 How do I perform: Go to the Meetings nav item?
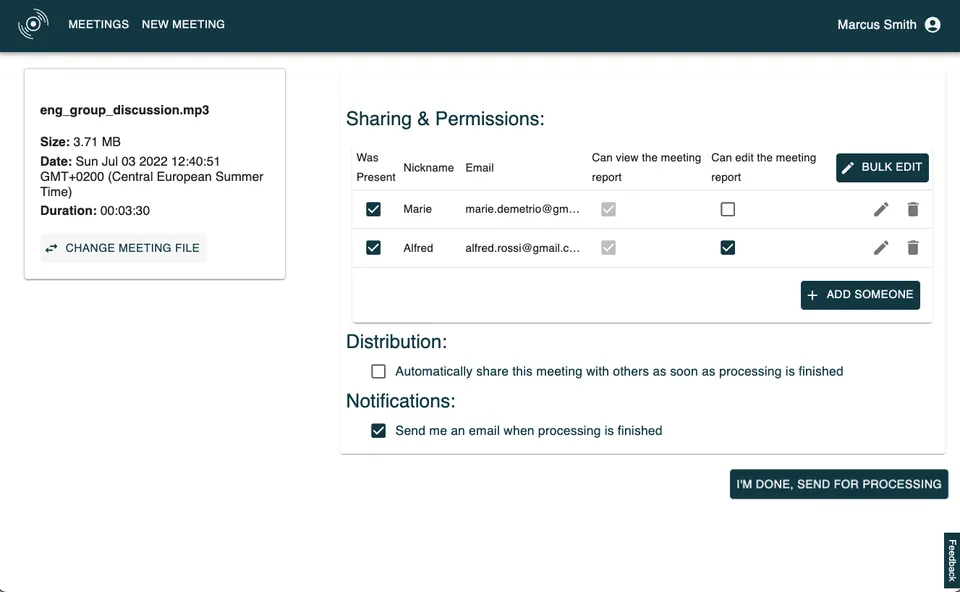click(99, 24)
